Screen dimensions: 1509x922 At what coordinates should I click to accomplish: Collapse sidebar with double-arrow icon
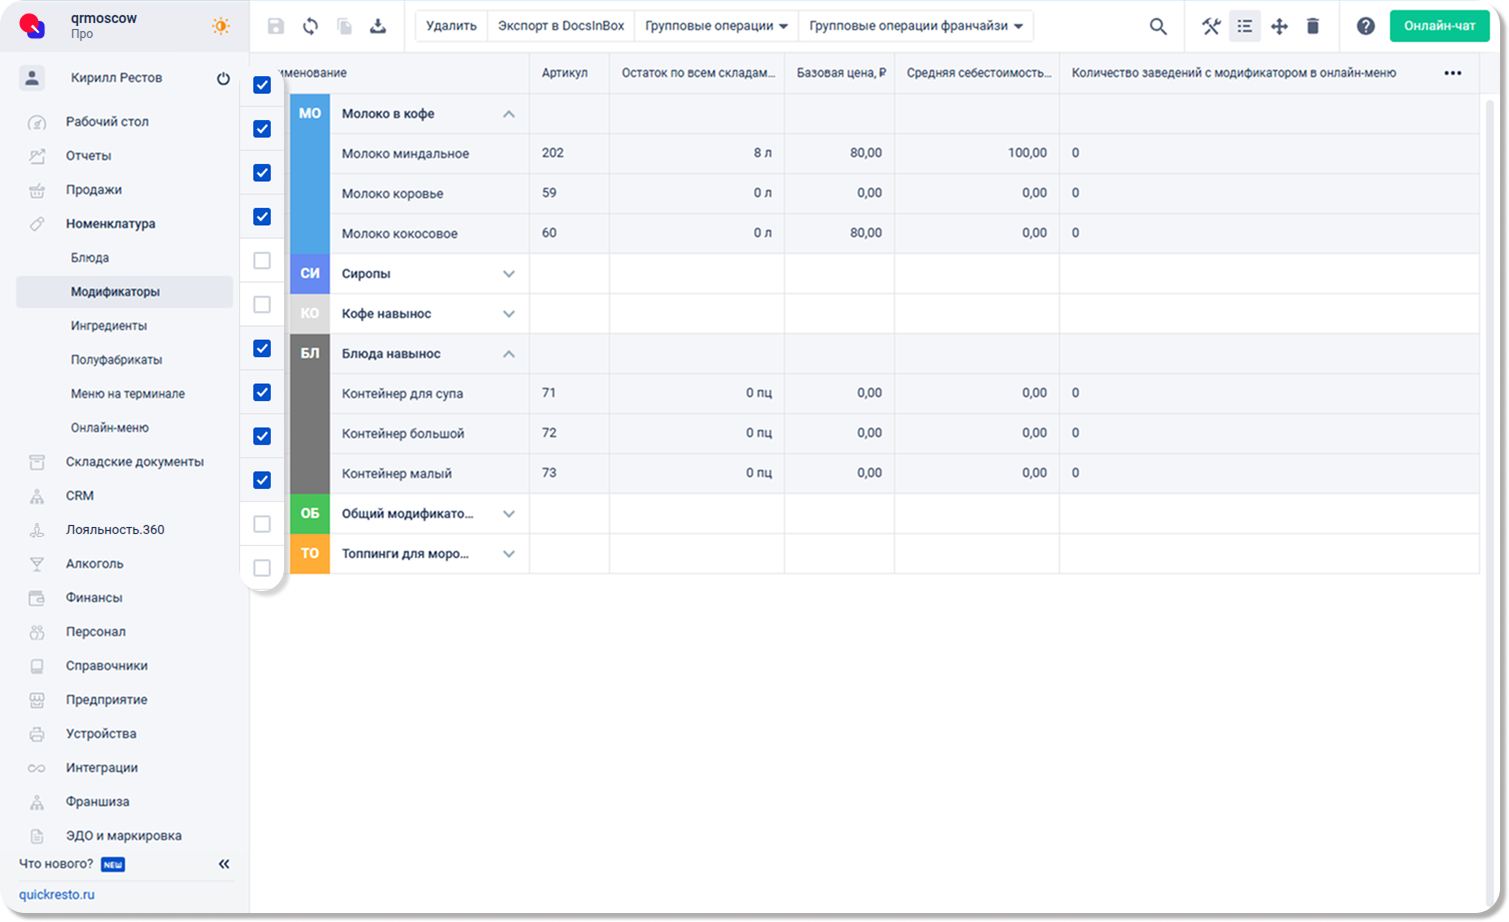(x=224, y=864)
